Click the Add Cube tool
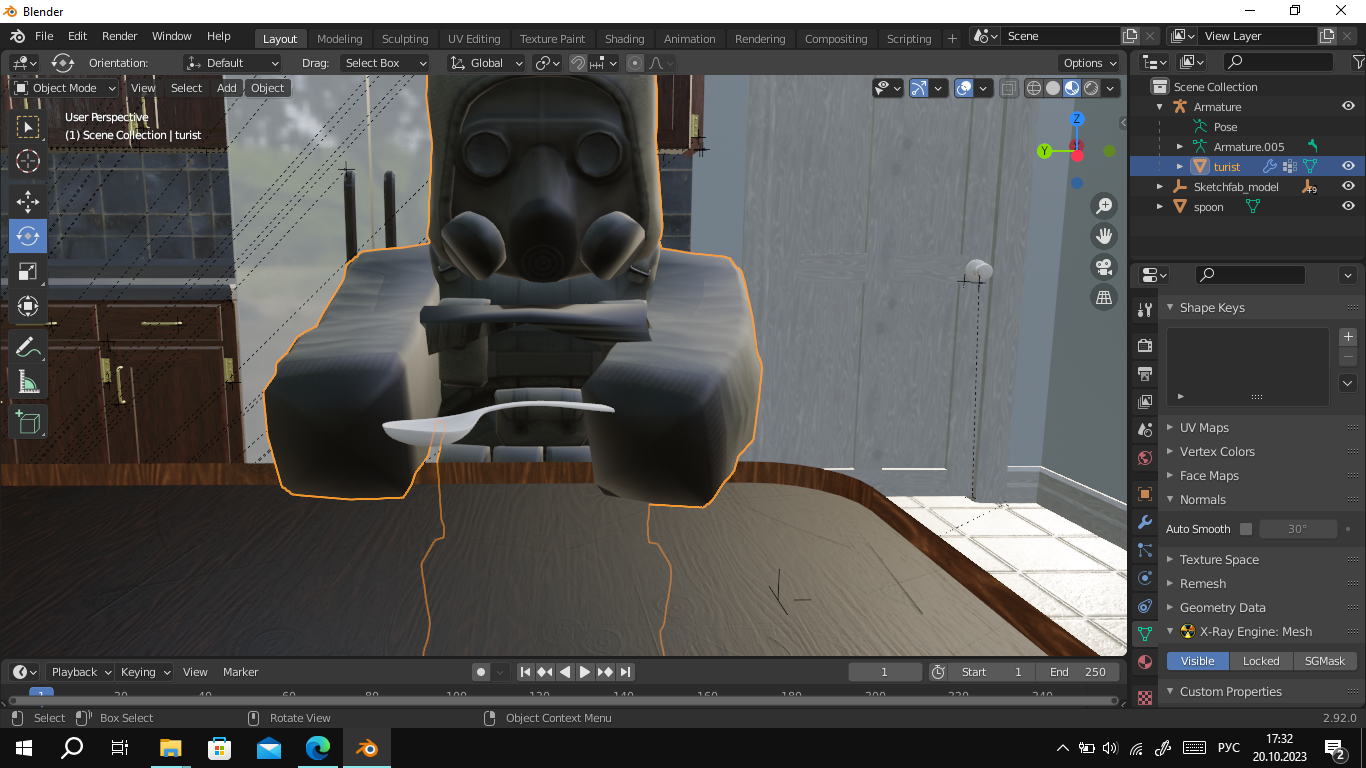Image resolution: width=1366 pixels, height=768 pixels. tap(28, 421)
